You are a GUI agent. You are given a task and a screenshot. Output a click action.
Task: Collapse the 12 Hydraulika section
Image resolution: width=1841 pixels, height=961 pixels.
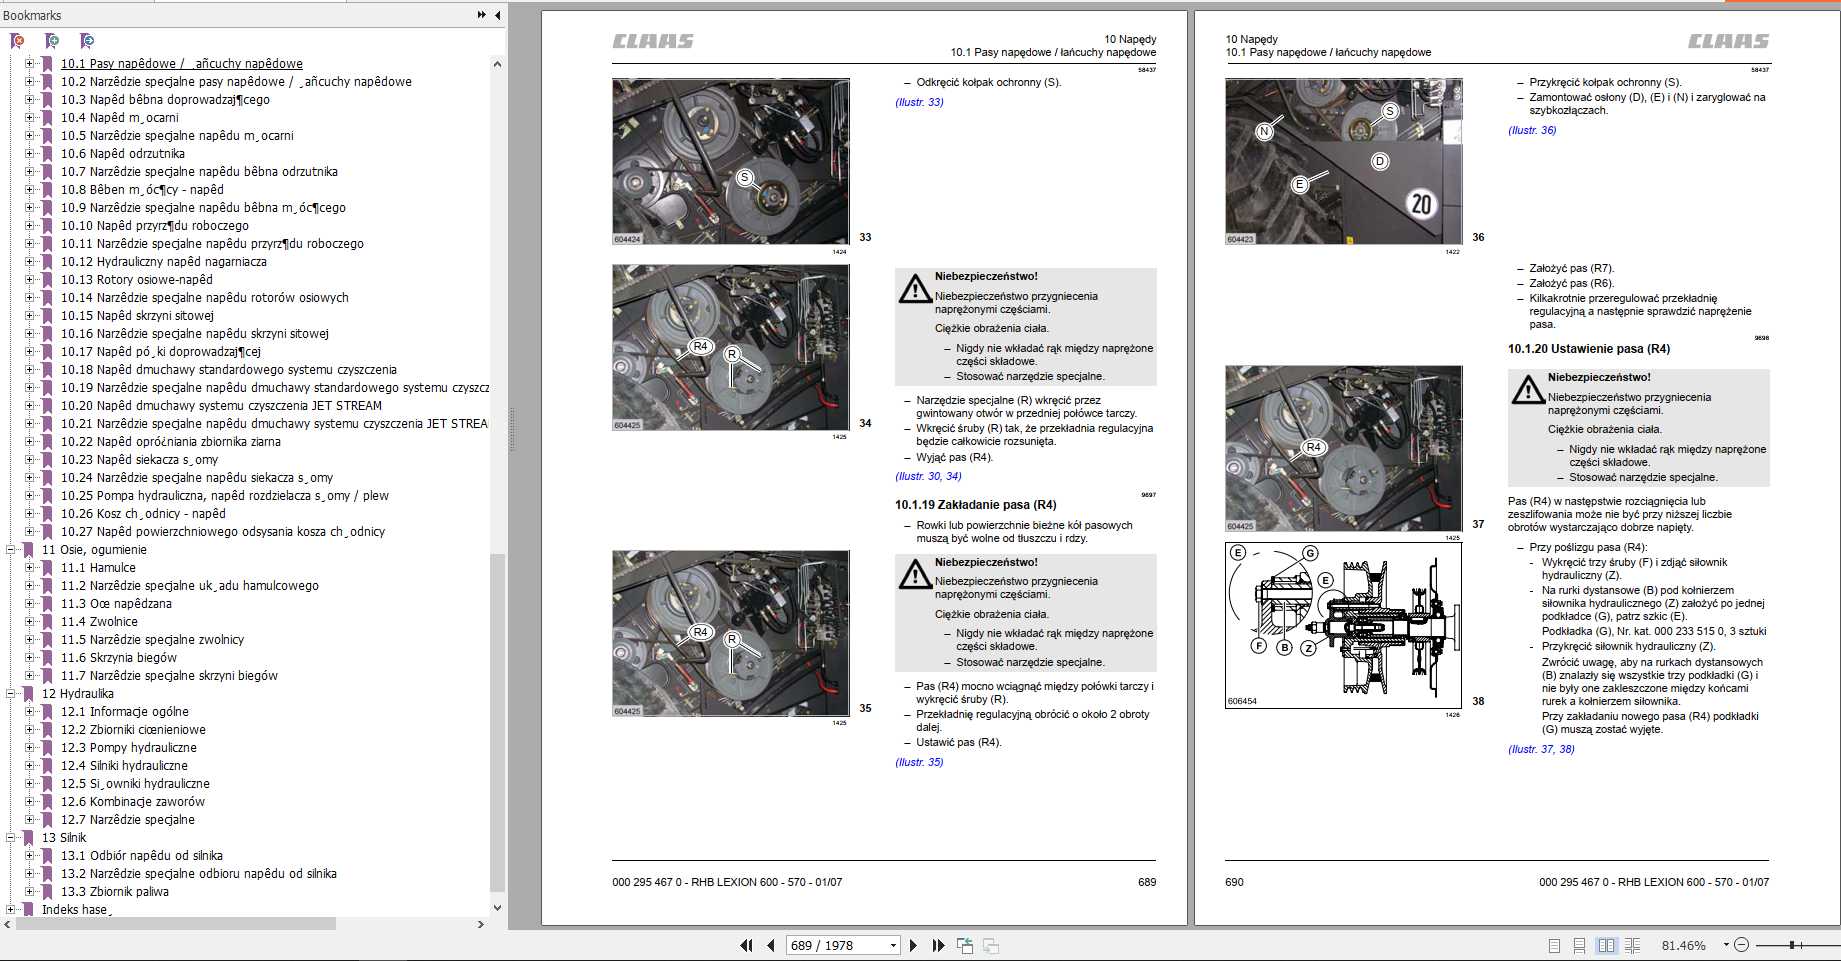pyautogui.click(x=11, y=693)
